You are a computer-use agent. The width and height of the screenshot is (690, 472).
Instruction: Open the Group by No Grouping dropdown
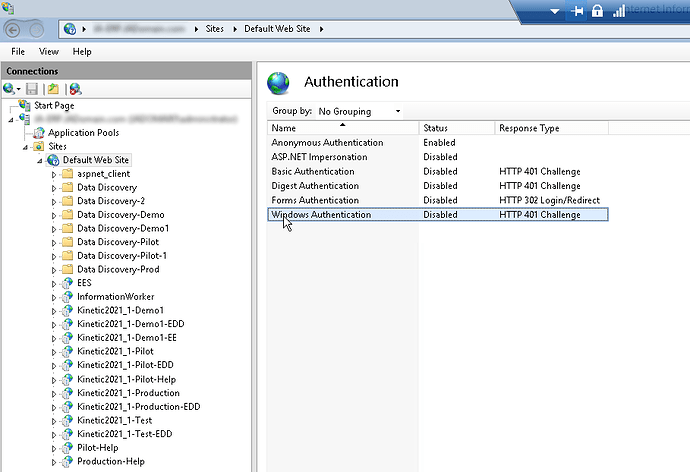pos(359,111)
